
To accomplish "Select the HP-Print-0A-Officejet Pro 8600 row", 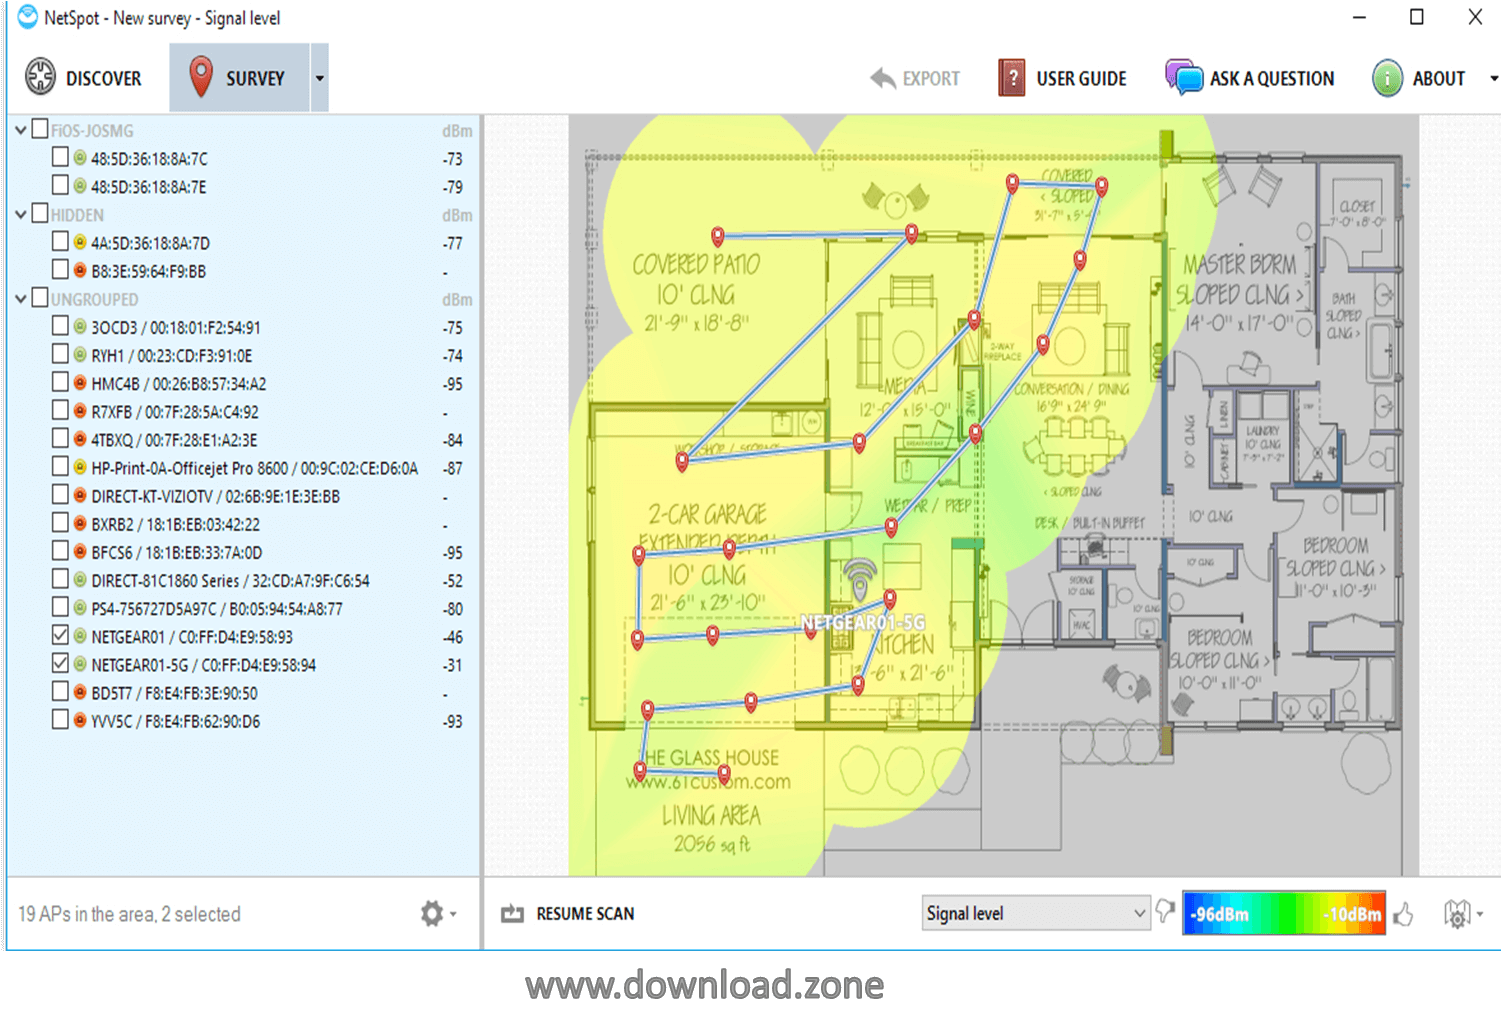I will [243, 468].
